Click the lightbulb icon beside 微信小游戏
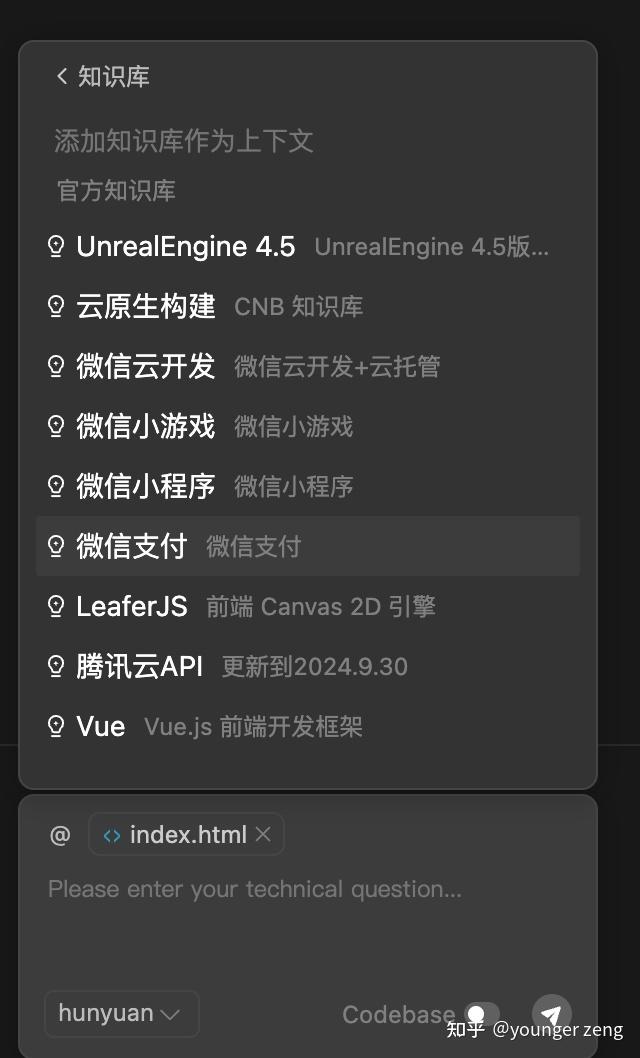 click(56, 426)
